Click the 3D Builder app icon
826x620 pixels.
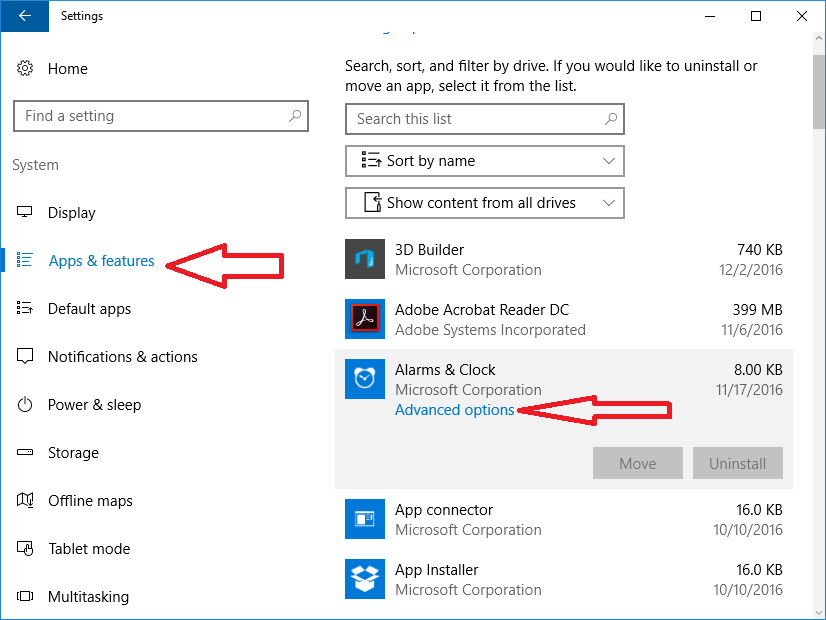tap(364, 259)
